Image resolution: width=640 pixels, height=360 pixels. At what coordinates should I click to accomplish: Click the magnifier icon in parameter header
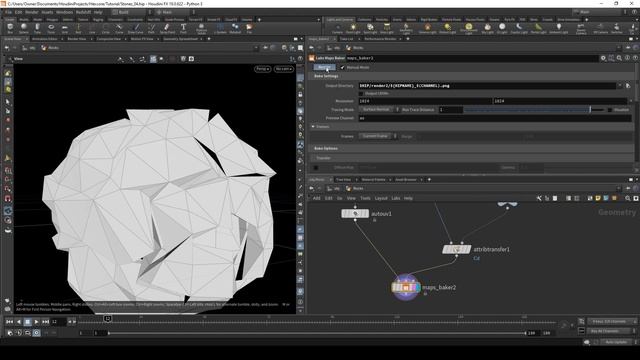pyautogui.click(x=619, y=58)
